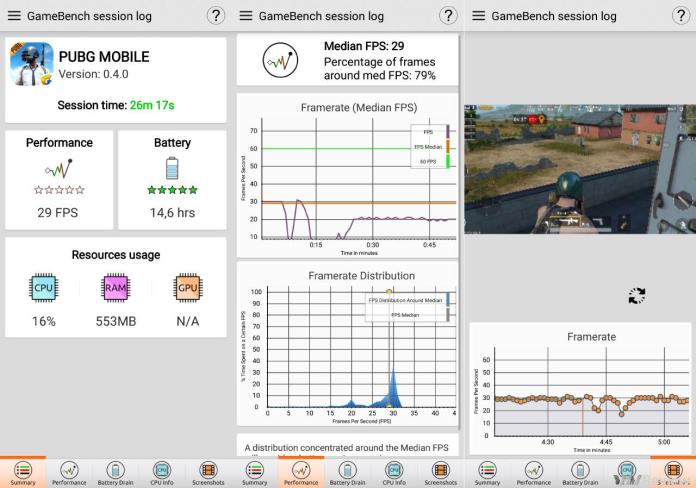The image size is (696, 488).
Task: Open hamburger menu in right panel
Action: (x=478, y=16)
